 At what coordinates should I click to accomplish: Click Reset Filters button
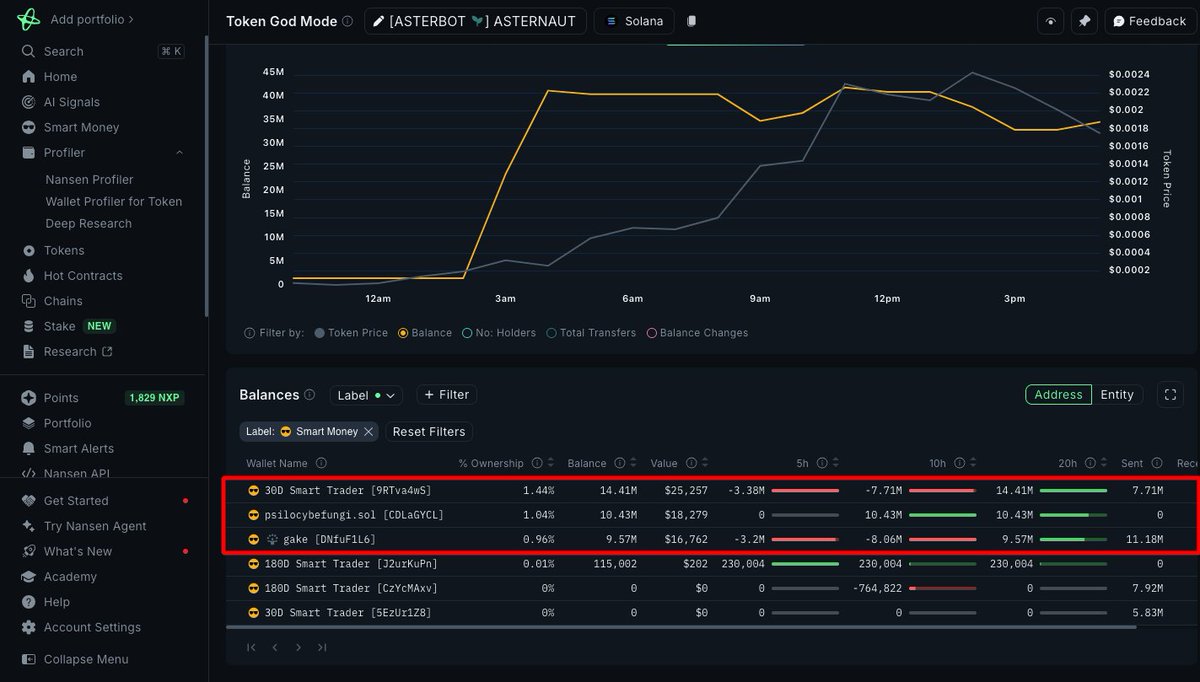429,432
